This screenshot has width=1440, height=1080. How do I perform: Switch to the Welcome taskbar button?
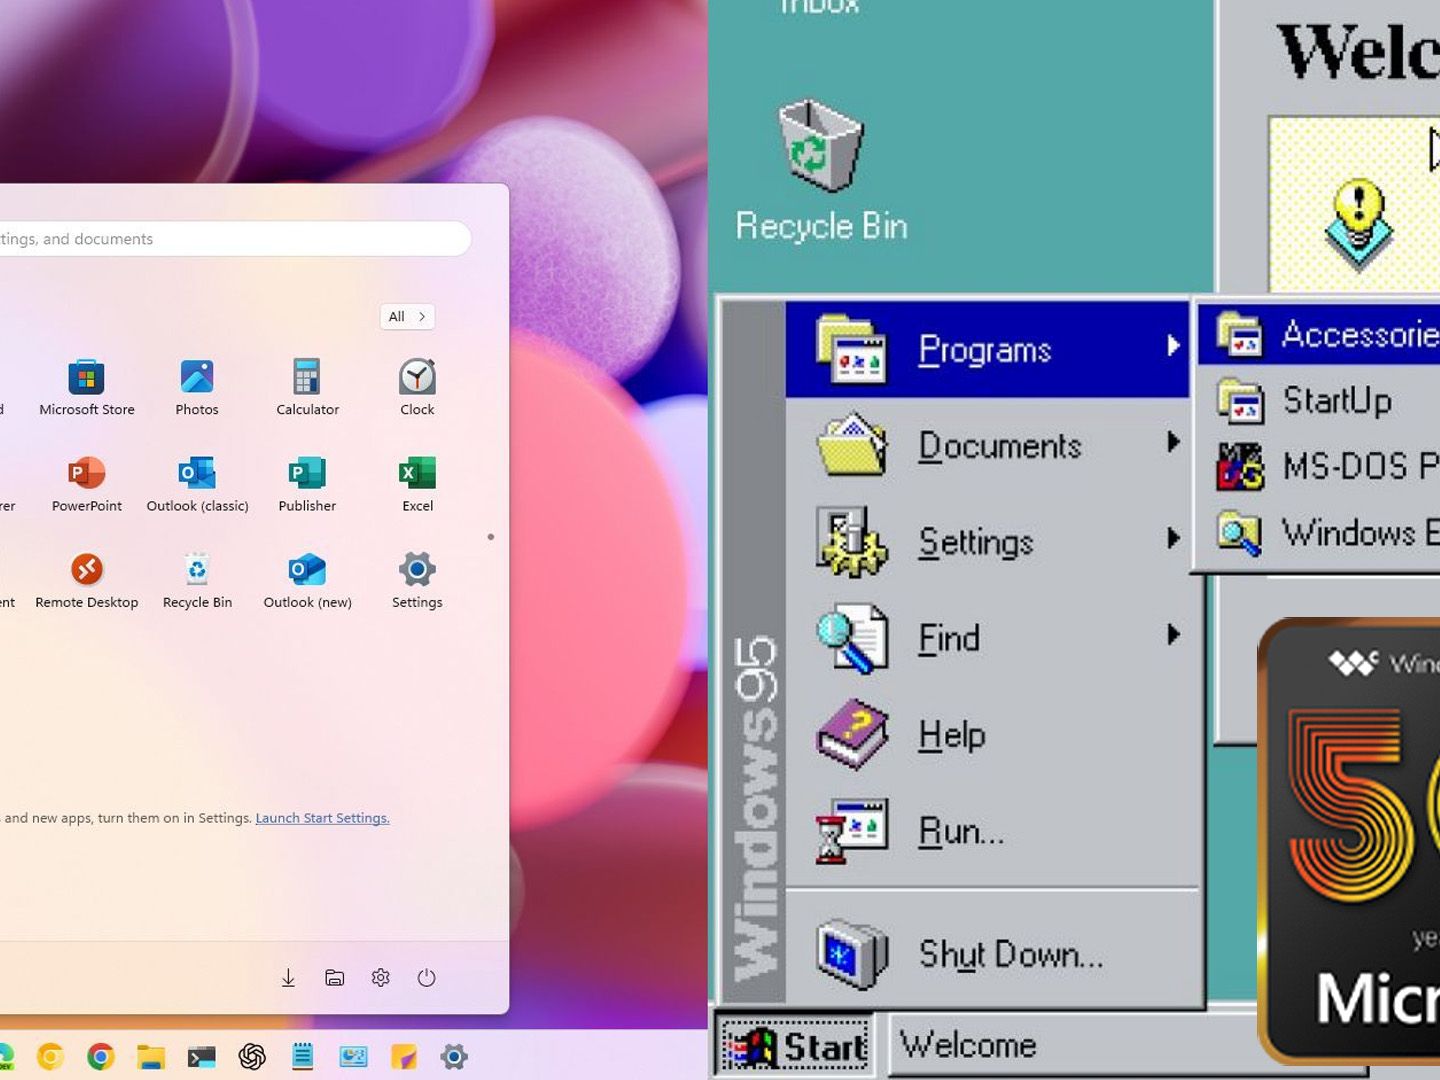click(1072, 1046)
